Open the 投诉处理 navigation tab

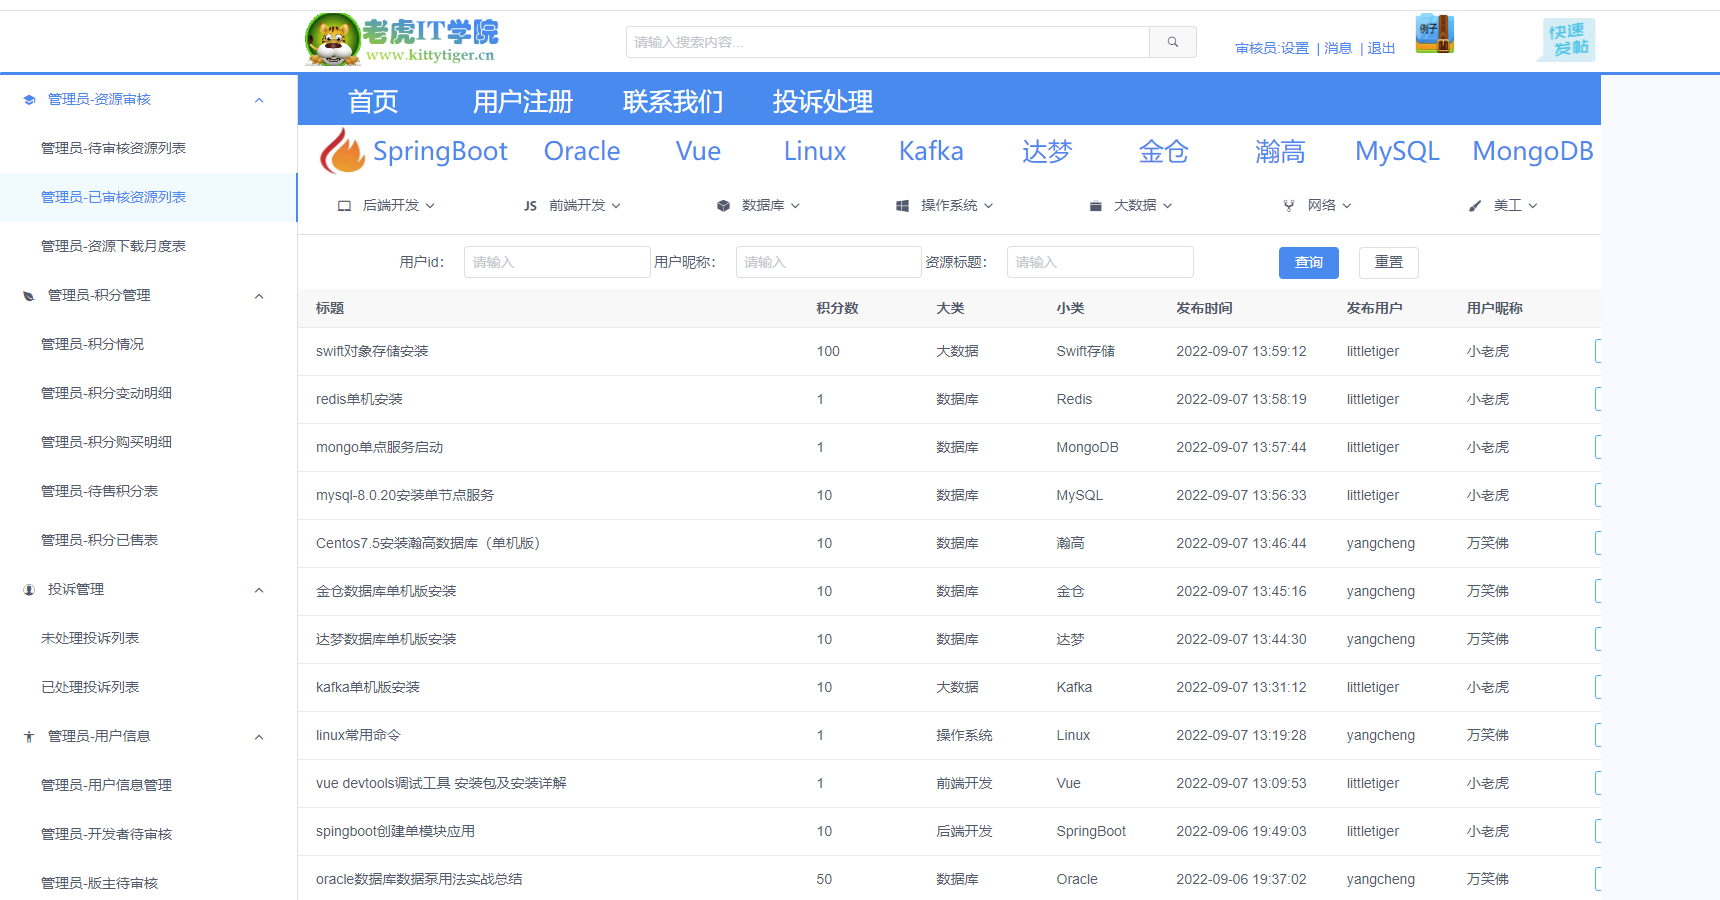pyautogui.click(x=823, y=102)
